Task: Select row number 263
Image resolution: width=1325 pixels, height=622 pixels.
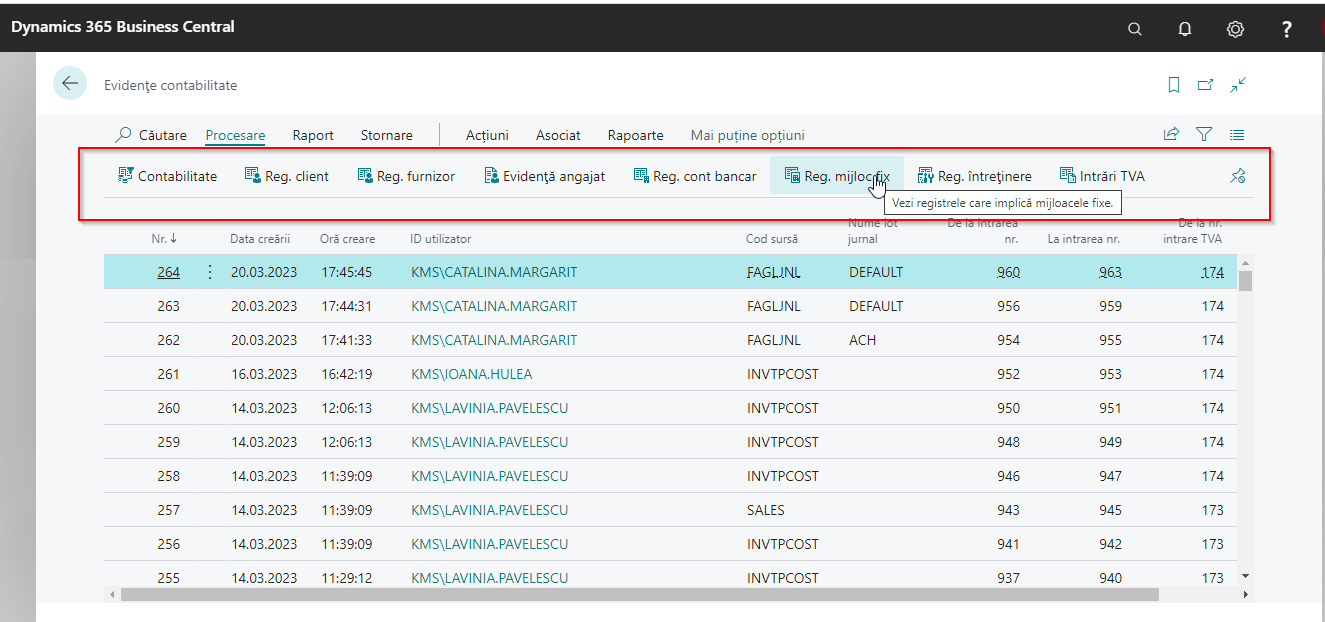Action: point(168,306)
